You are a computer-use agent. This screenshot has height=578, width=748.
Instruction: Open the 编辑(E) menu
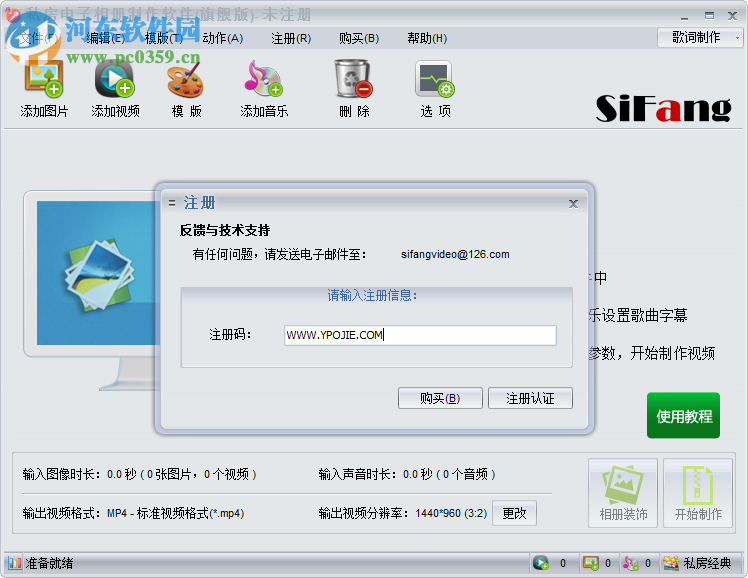click(x=106, y=38)
